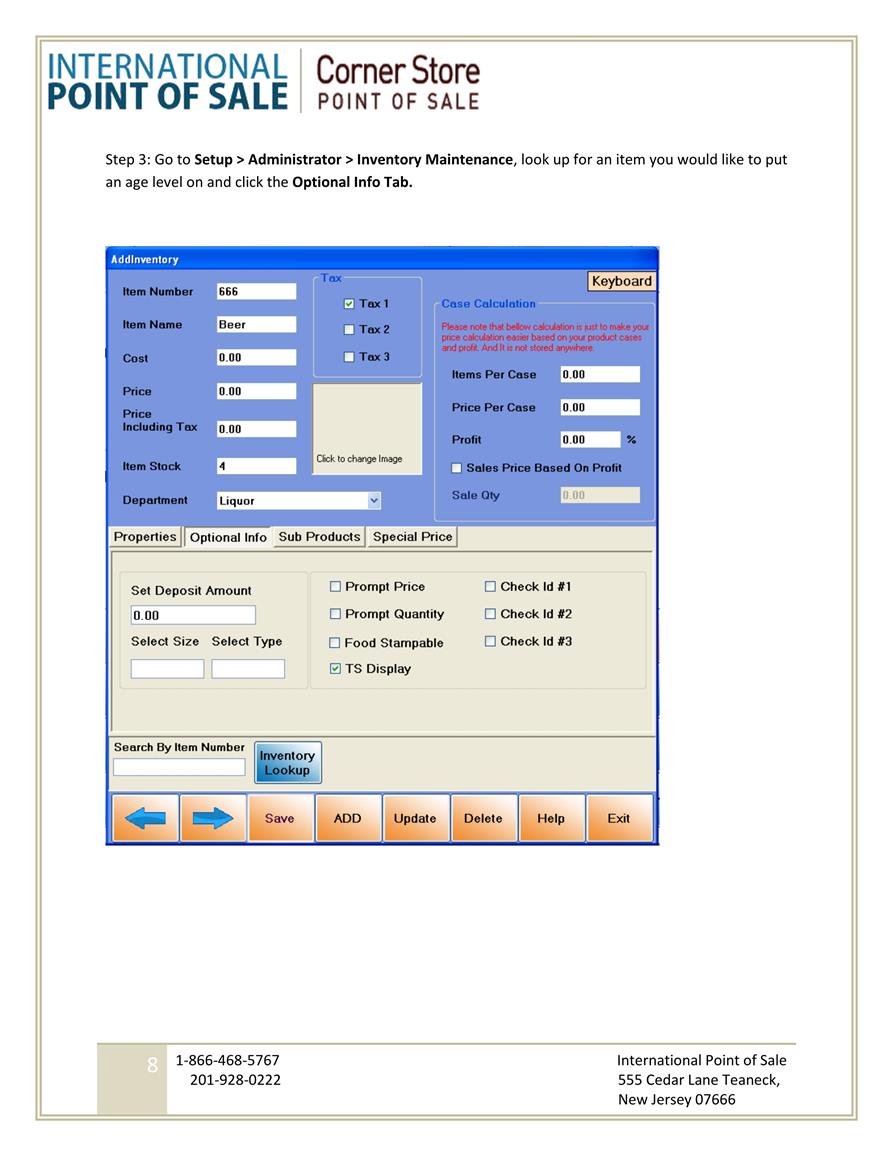
Task: Tick the Tax 3 checkbox
Action: click(349, 357)
